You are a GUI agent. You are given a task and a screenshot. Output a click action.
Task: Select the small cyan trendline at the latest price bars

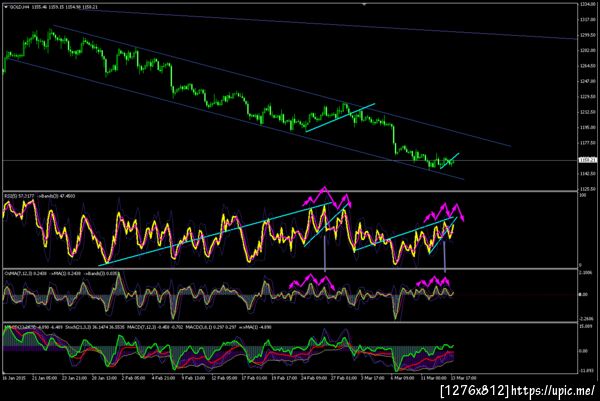(x=450, y=161)
